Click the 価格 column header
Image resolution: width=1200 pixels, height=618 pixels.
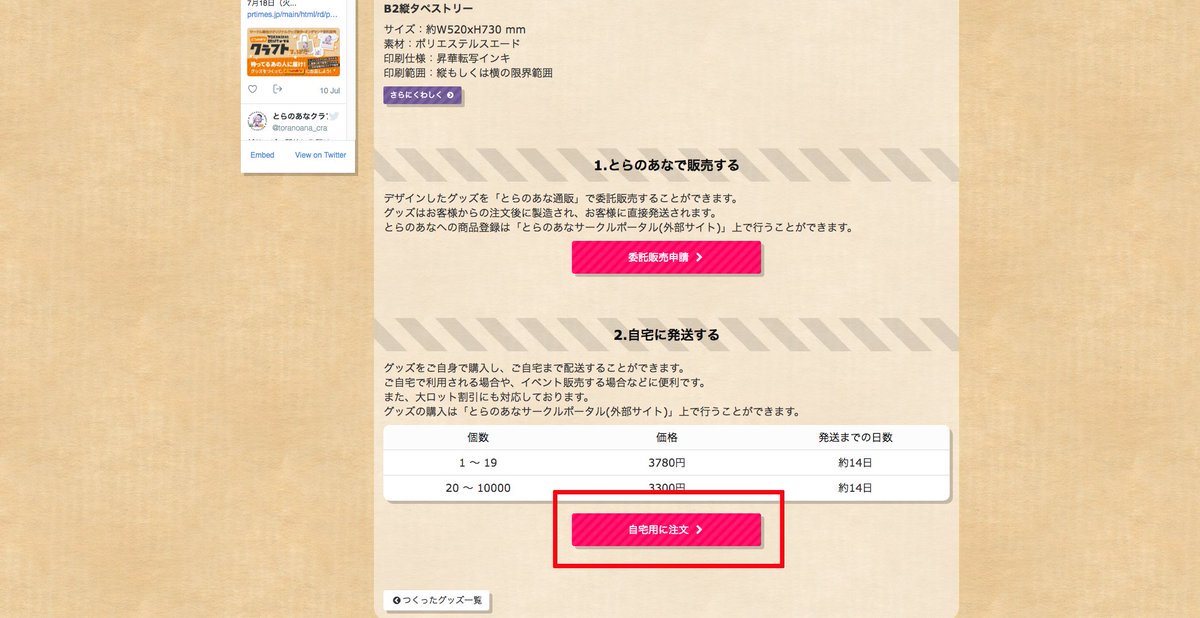[666, 438]
